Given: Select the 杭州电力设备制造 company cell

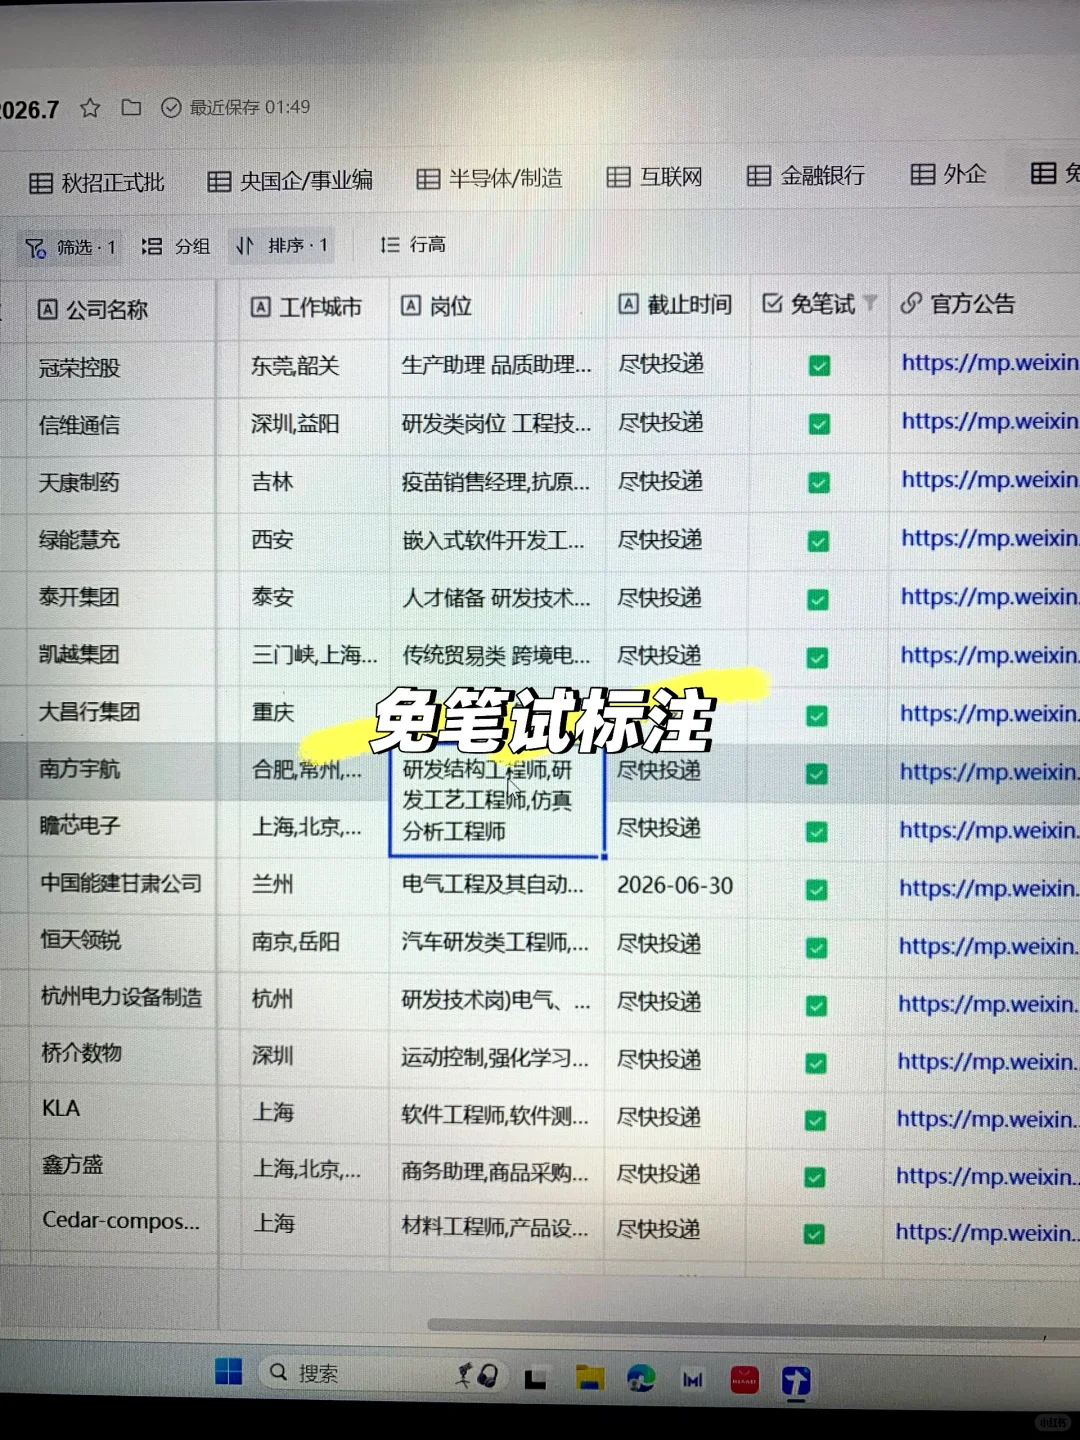Looking at the screenshot, I should [x=121, y=997].
